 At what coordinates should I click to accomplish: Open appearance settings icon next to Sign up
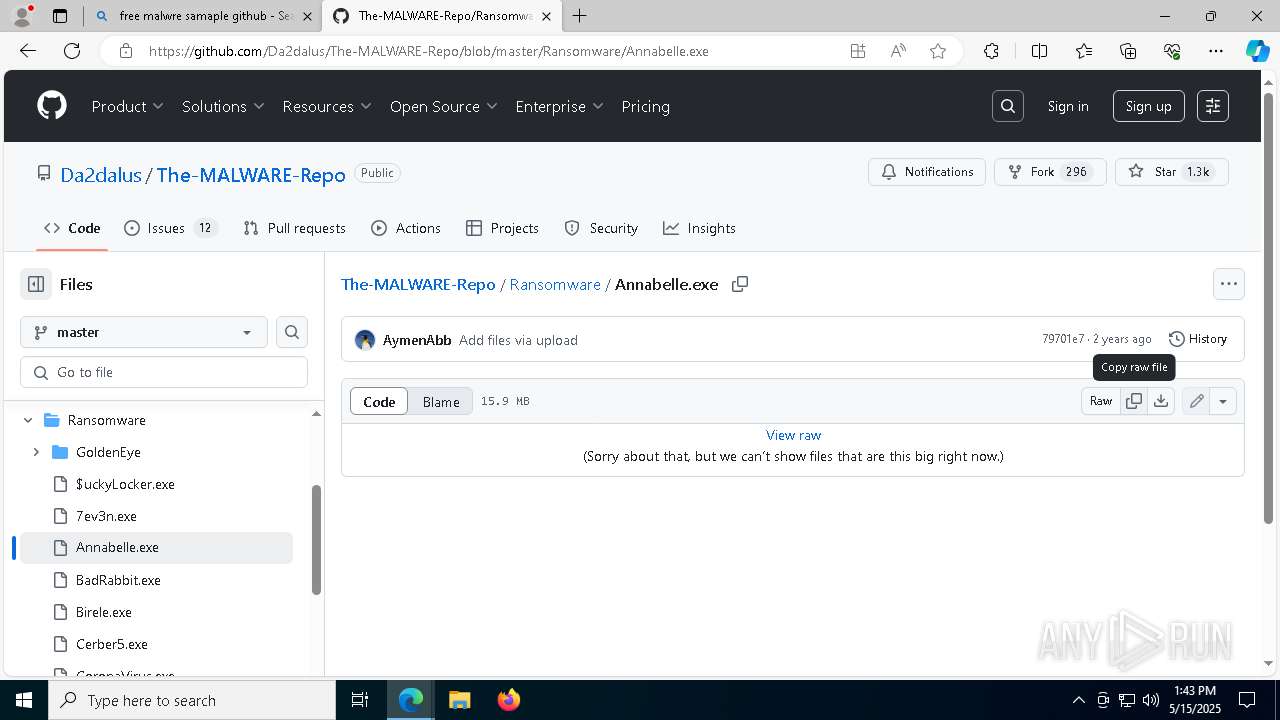[x=1213, y=106]
